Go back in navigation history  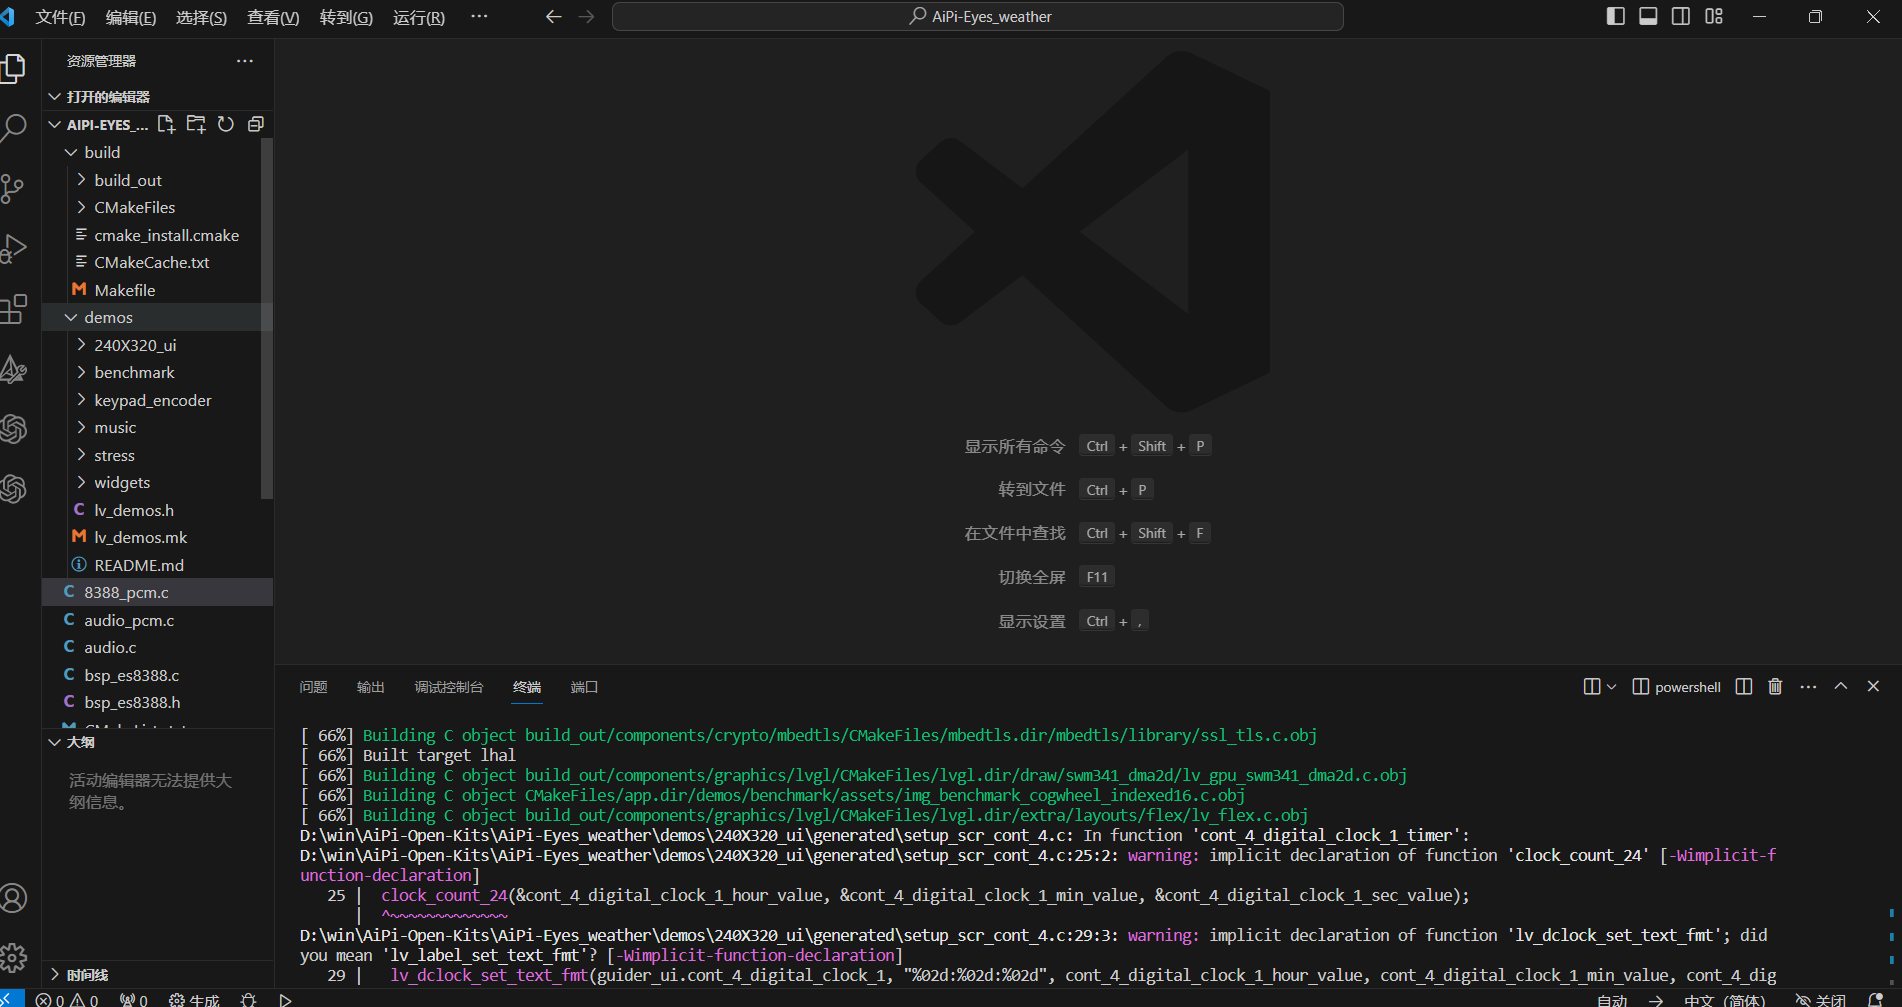(553, 17)
